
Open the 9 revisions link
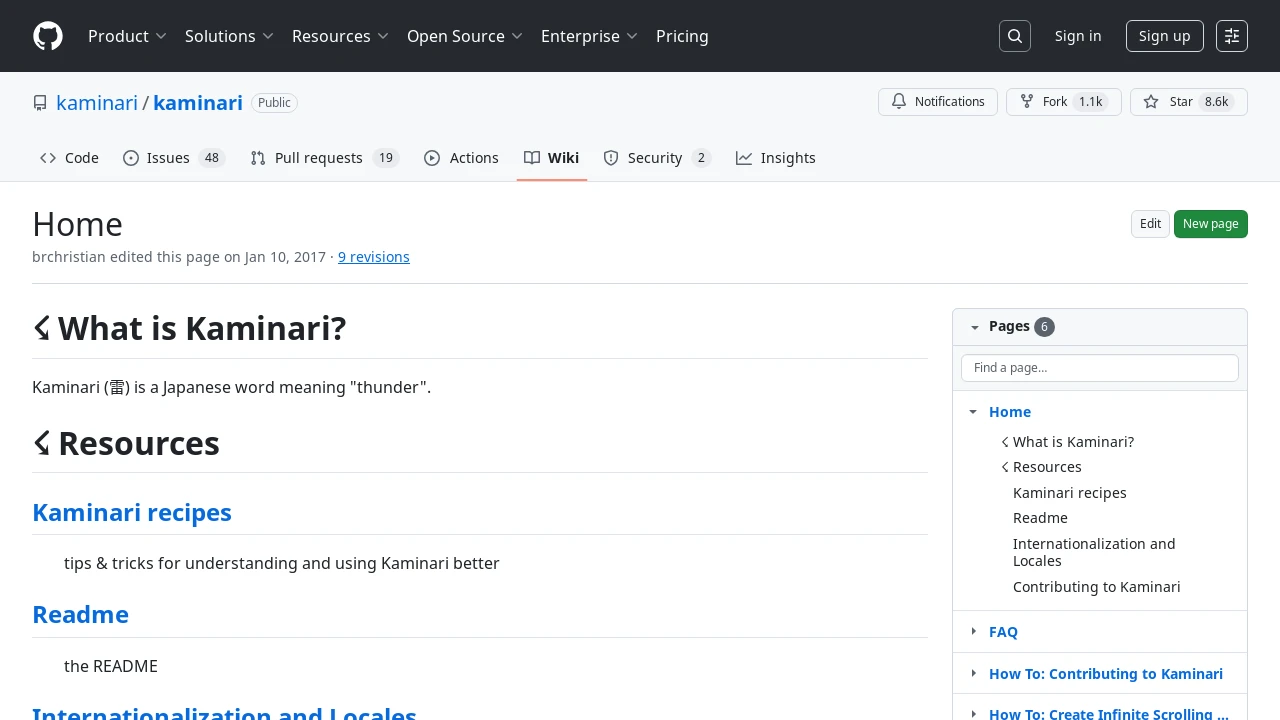(374, 257)
